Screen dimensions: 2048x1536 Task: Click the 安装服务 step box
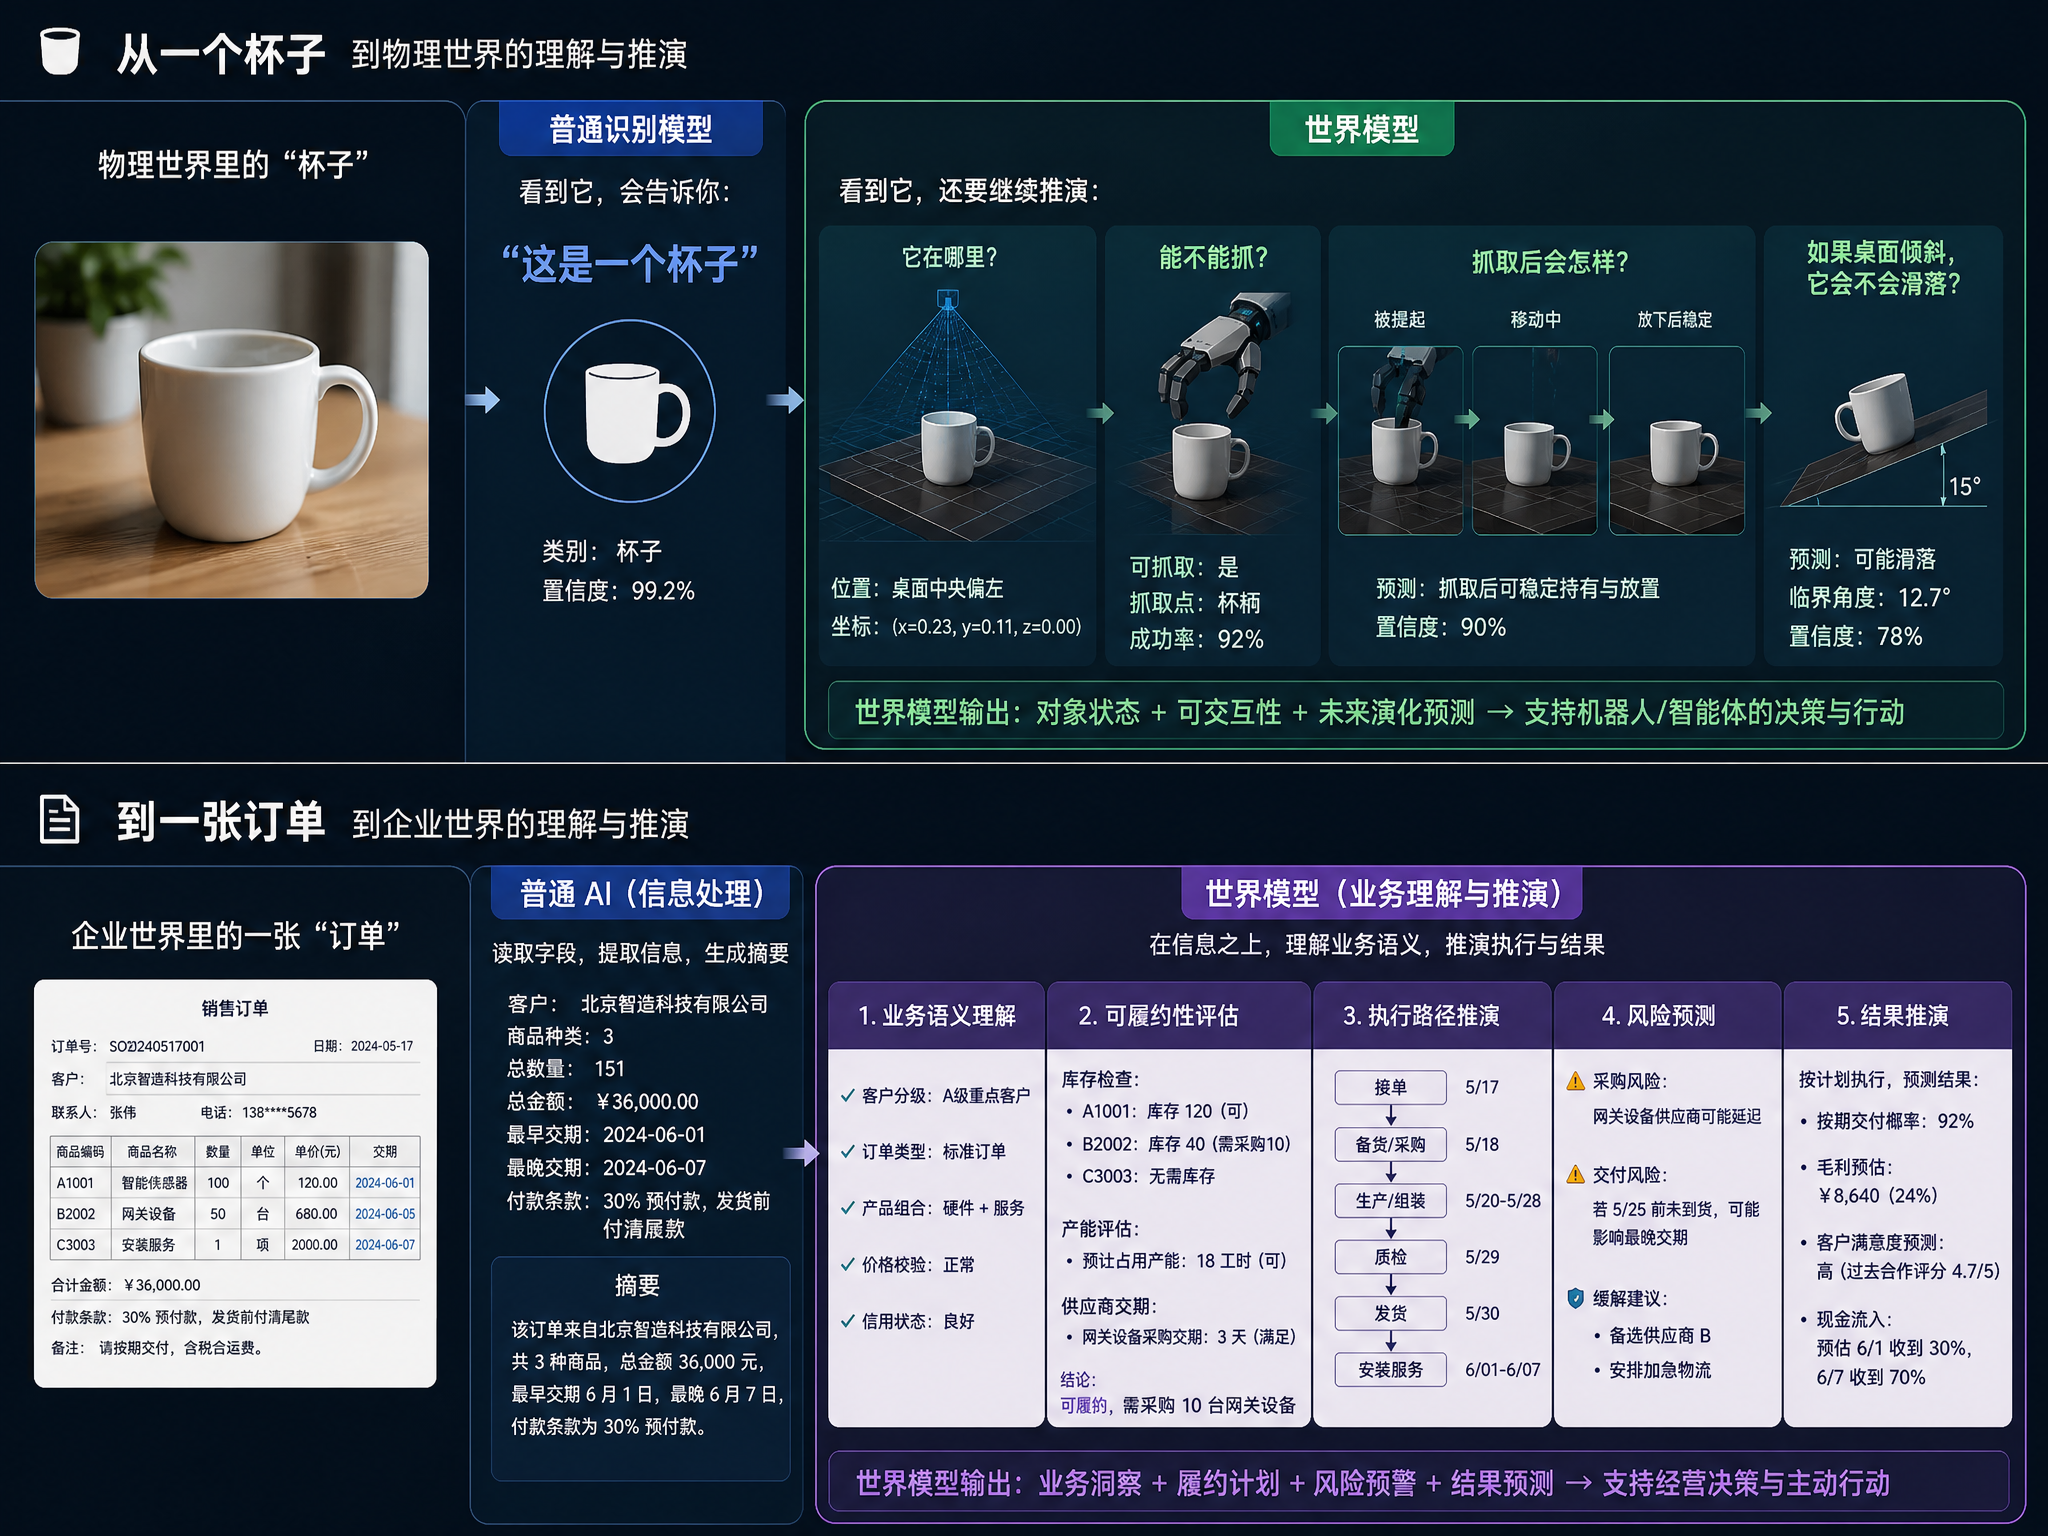(x=1390, y=1370)
